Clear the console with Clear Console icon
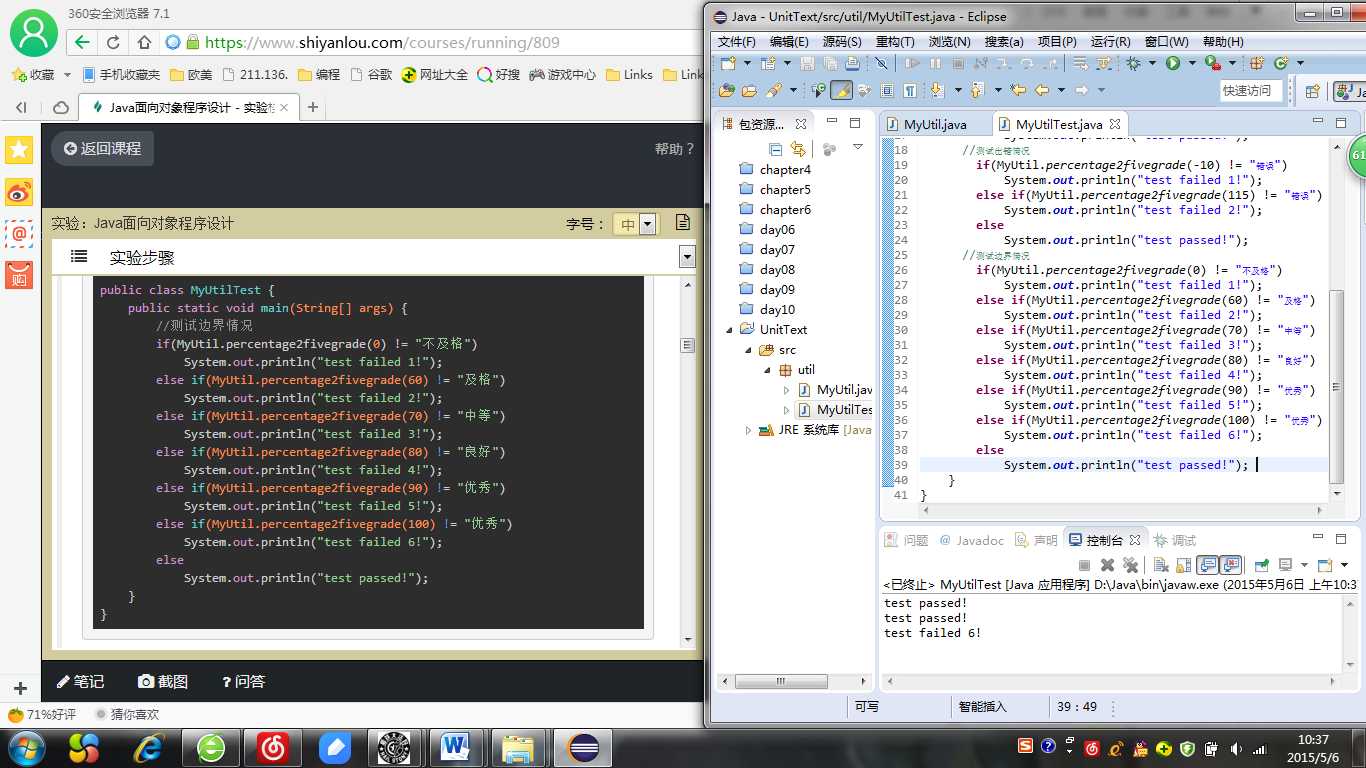Screen dimensions: 1366x768 [x=1161, y=565]
